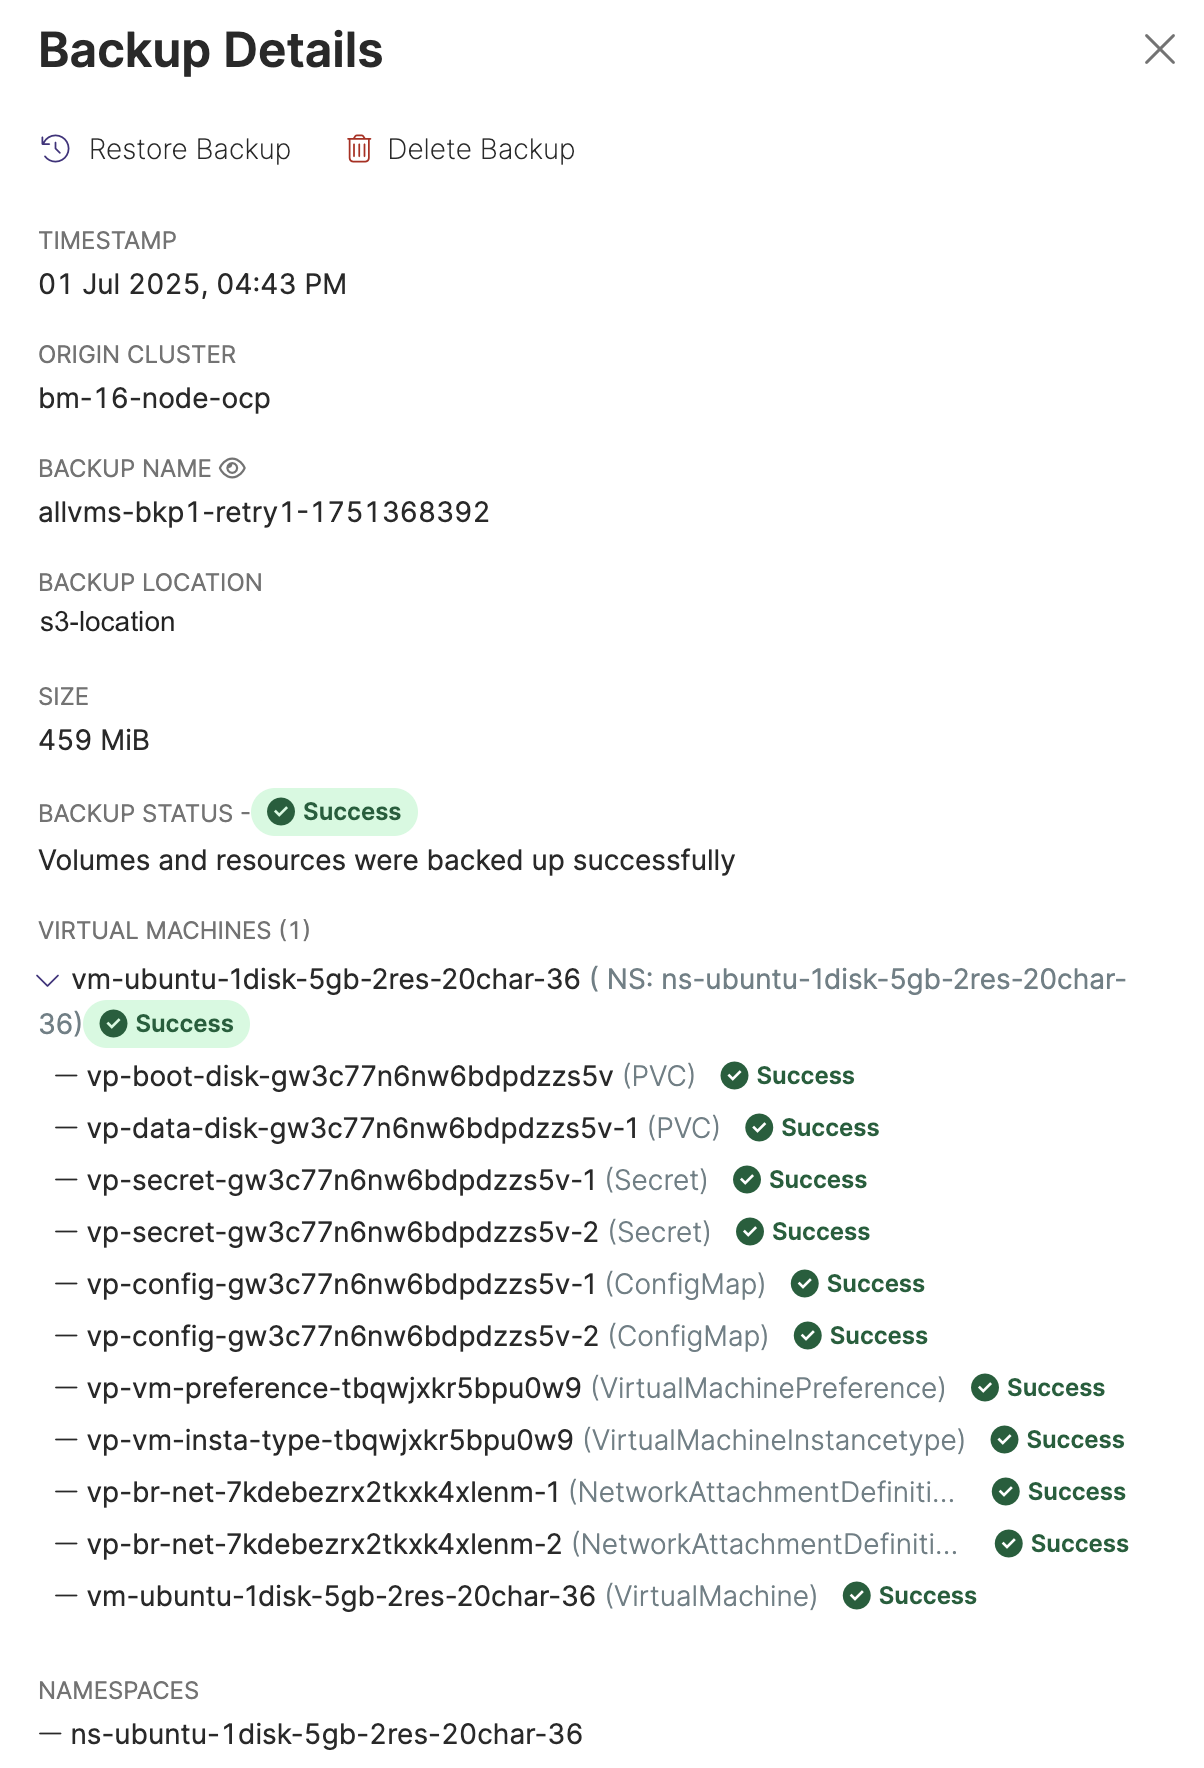This screenshot has width=1204, height=1768.
Task: Click the success icon for vp-vm-preference resource
Action: point(985,1388)
